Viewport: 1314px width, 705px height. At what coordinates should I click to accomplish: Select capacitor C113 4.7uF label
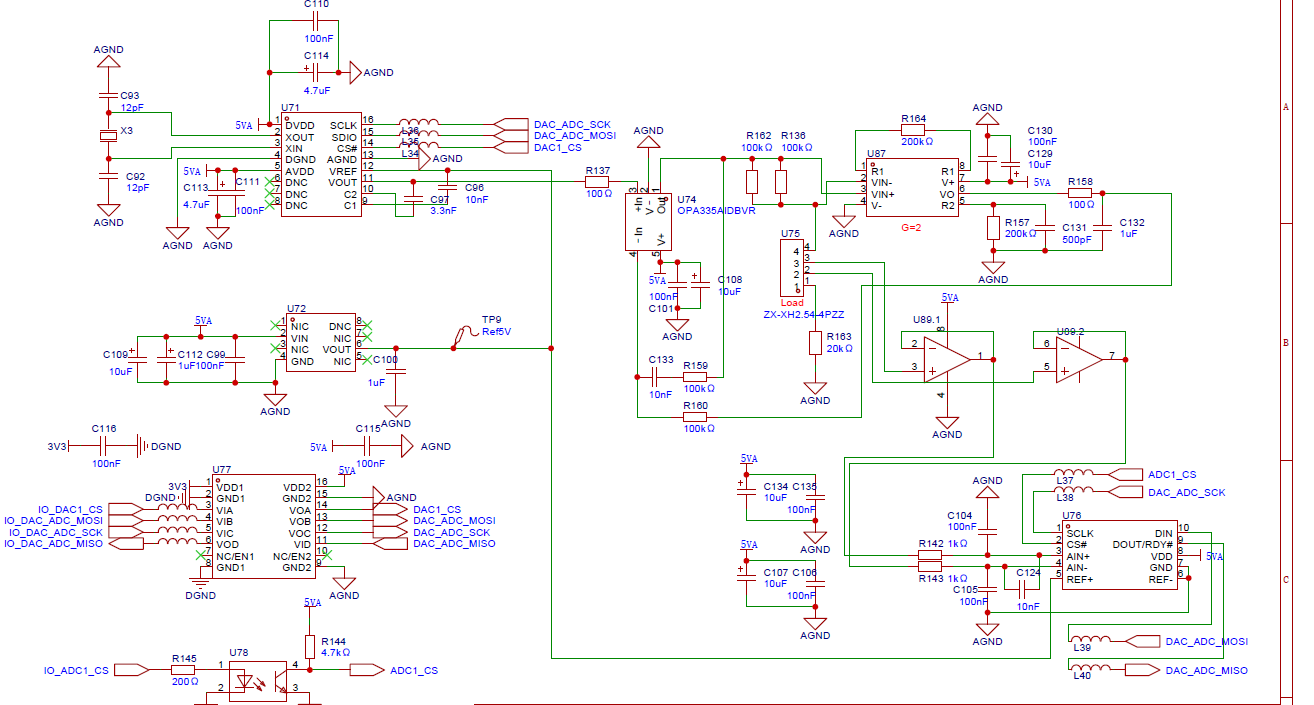click(196, 194)
